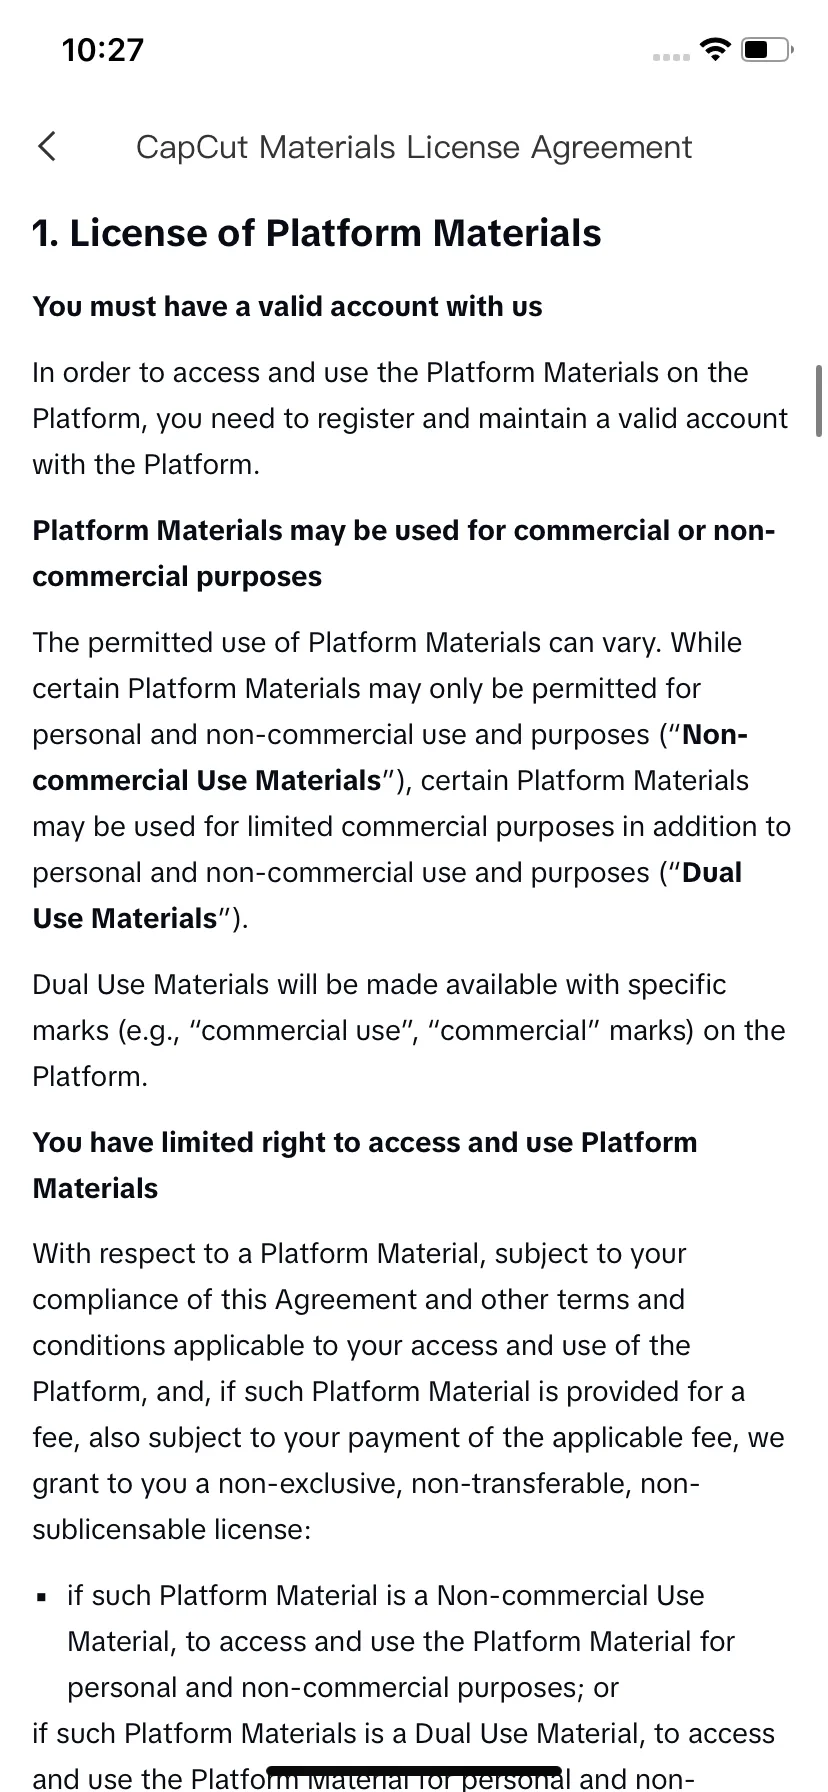Tap the cellular signal dots
The height and width of the screenshot is (1792, 828).
[x=671, y=57]
